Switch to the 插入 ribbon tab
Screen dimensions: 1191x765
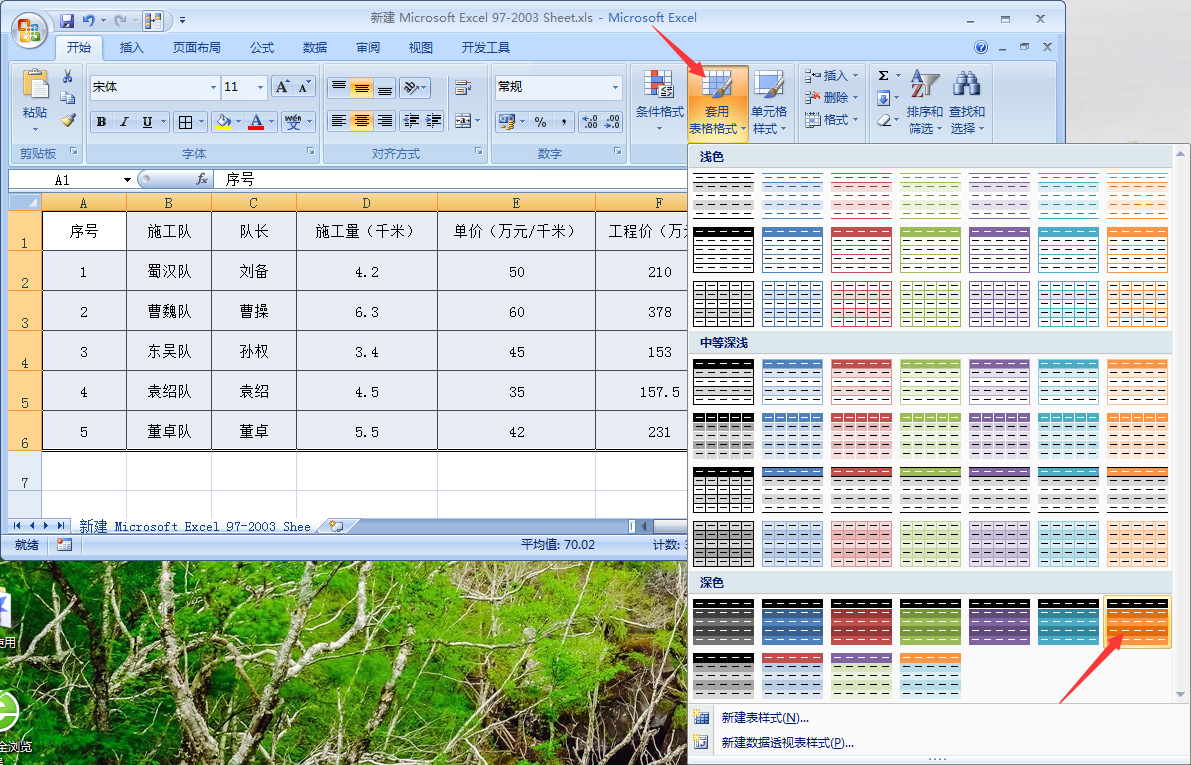tap(131, 47)
